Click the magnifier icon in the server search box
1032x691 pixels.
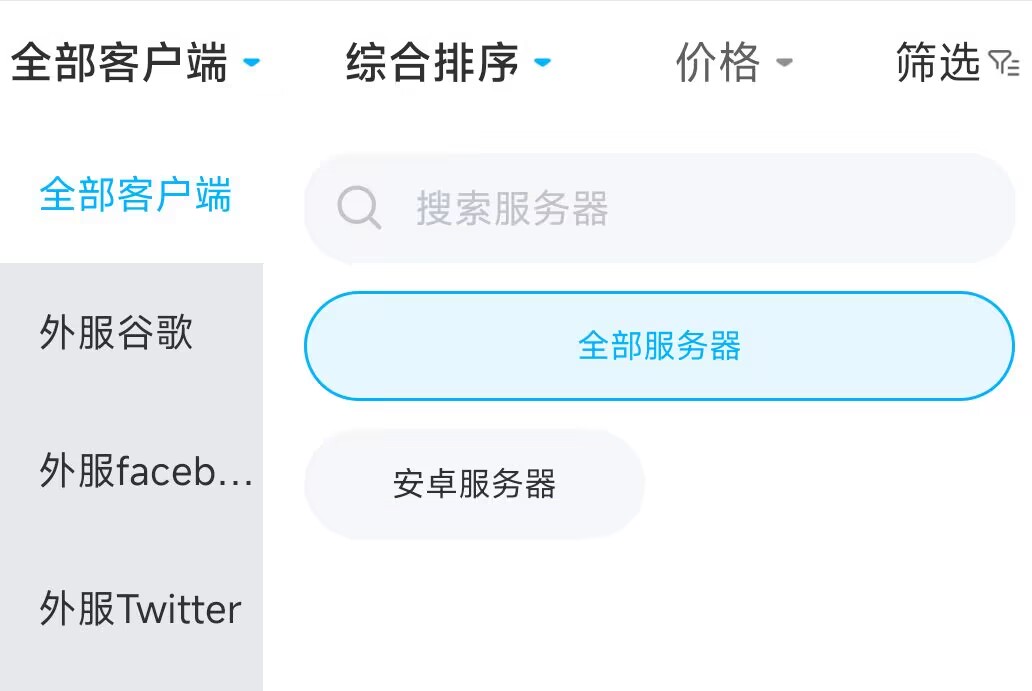pyautogui.click(x=359, y=208)
